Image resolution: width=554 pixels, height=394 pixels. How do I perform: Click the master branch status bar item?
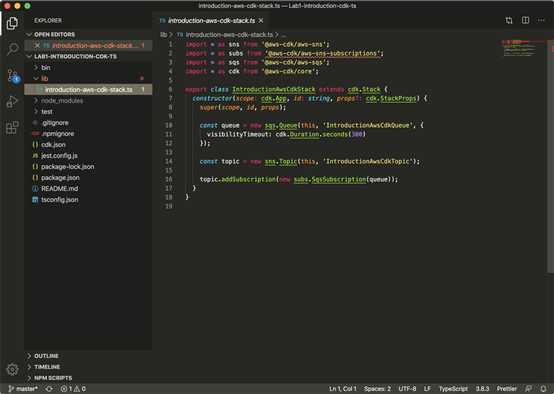tap(23, 389)
